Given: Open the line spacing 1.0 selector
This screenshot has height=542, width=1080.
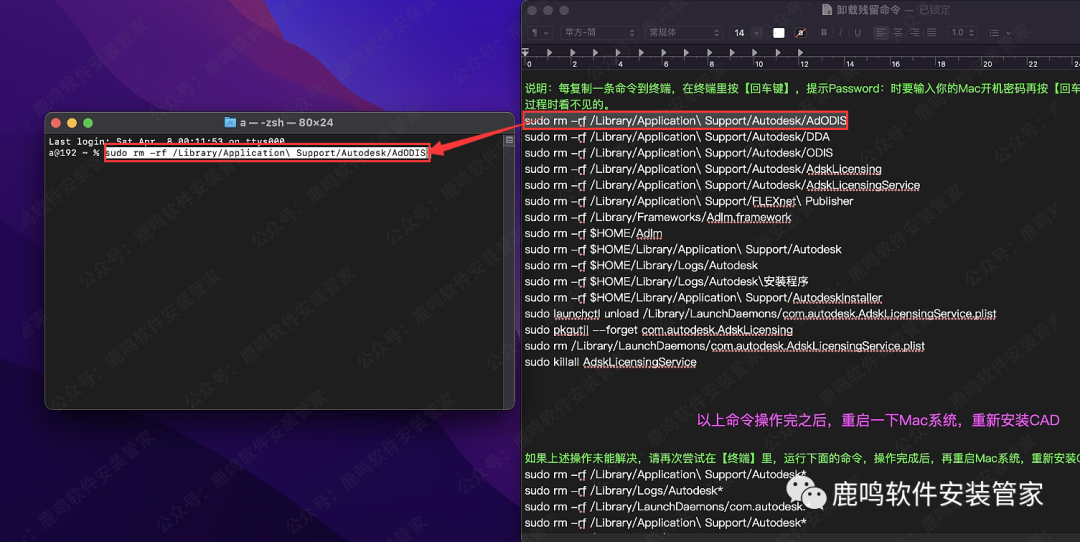Looking at the screenshot, I should [962, 33].
